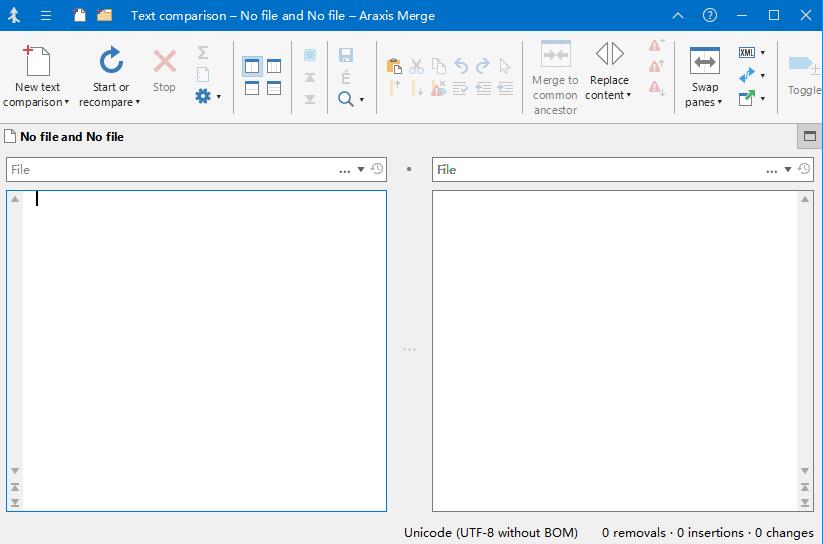Image resolution: width=823 pixels, height=544 pixels.
Task: Click the Copy pages icon
Action: [439, 66]
